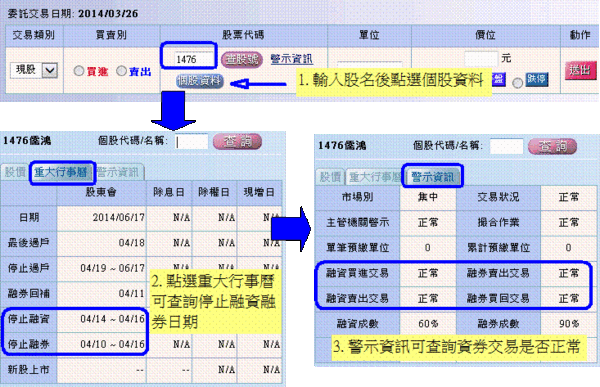This screenshot has height=387, width=600.
Task: Open the 現股 transaction type dropdown
Action: point(34,70)
